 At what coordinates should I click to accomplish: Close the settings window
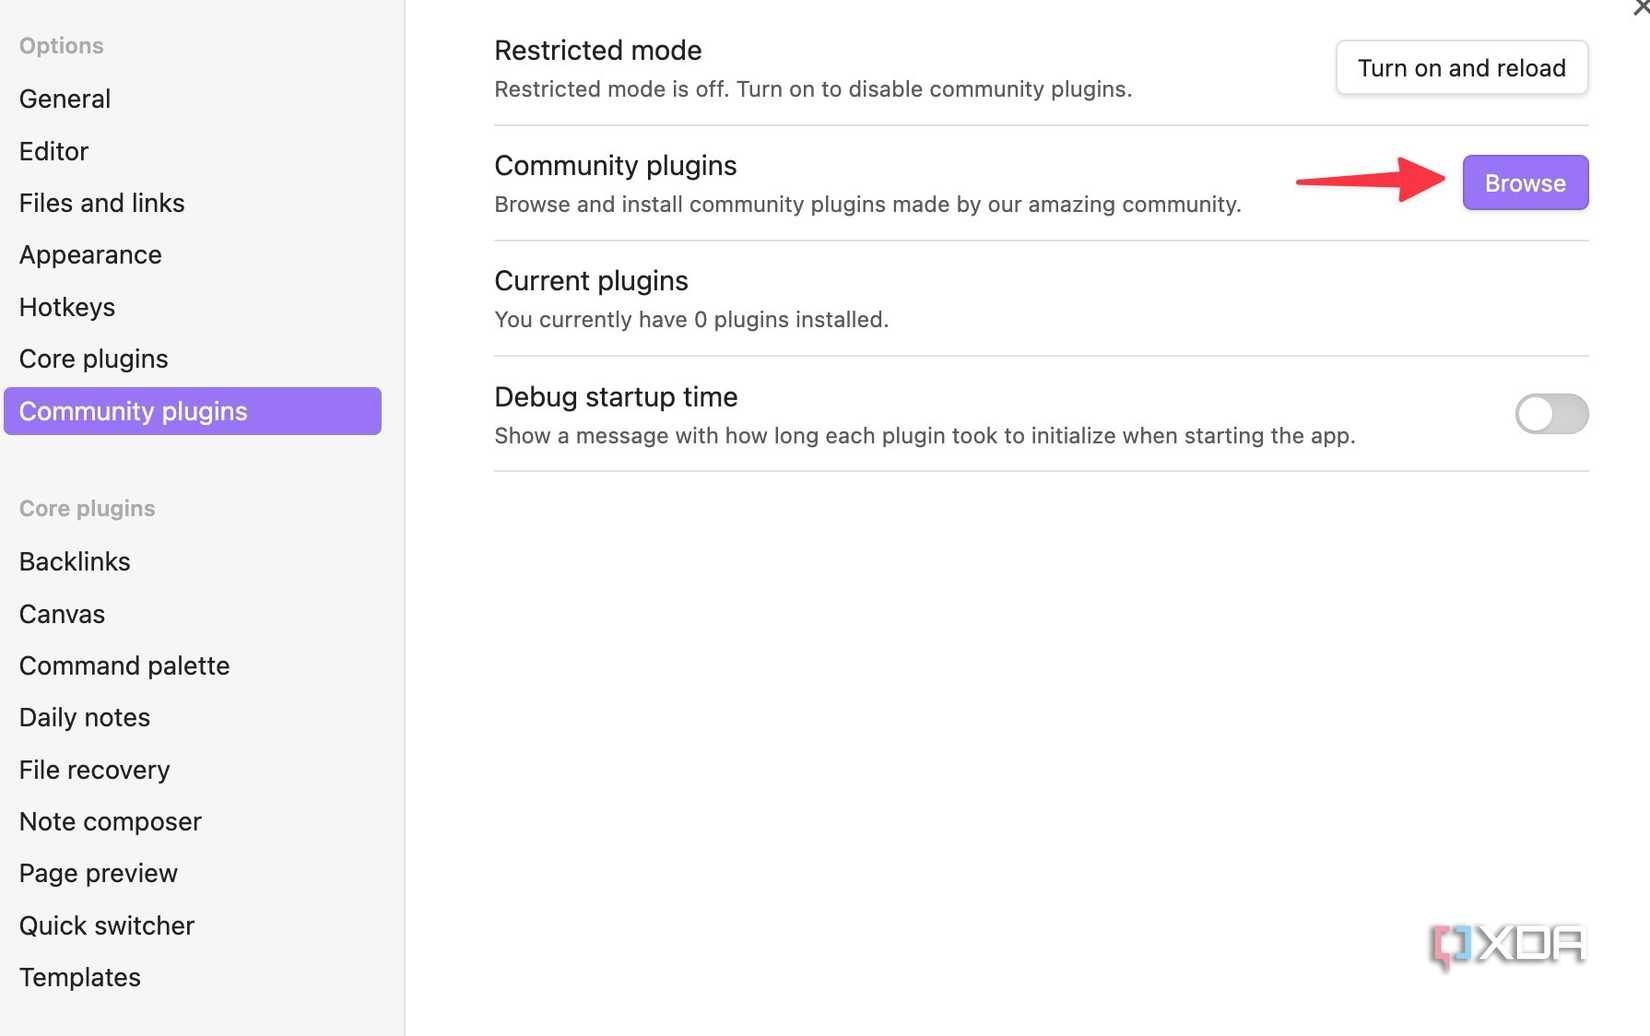(1641, 8)
